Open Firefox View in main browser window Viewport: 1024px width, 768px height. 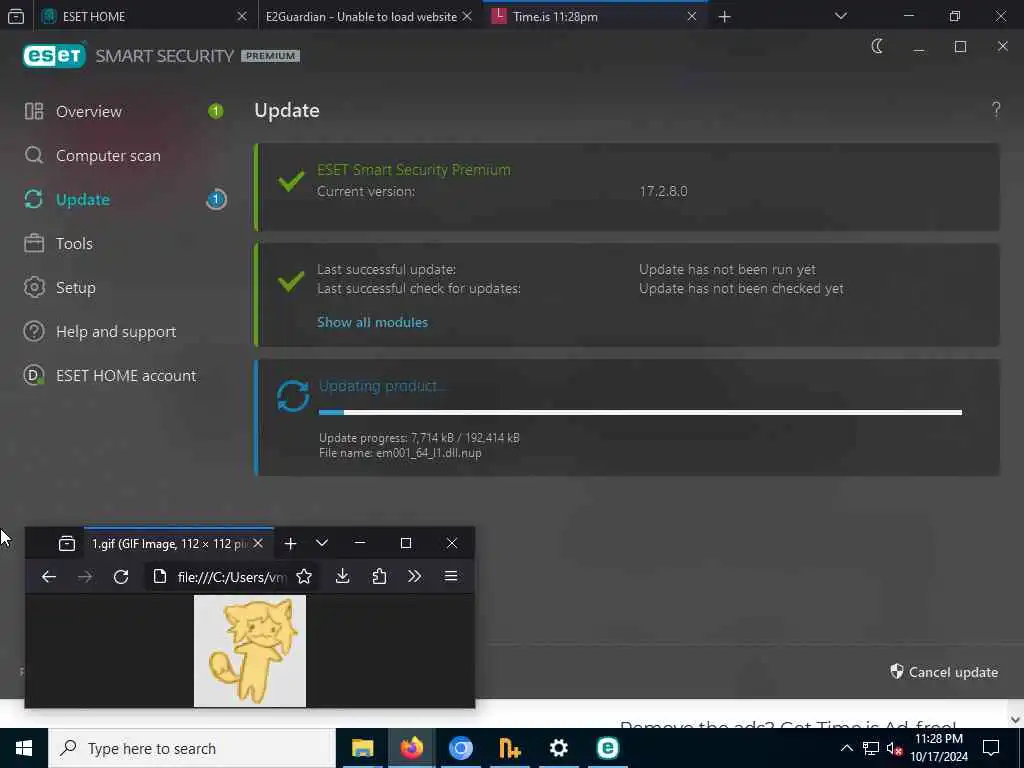(16, 16)
